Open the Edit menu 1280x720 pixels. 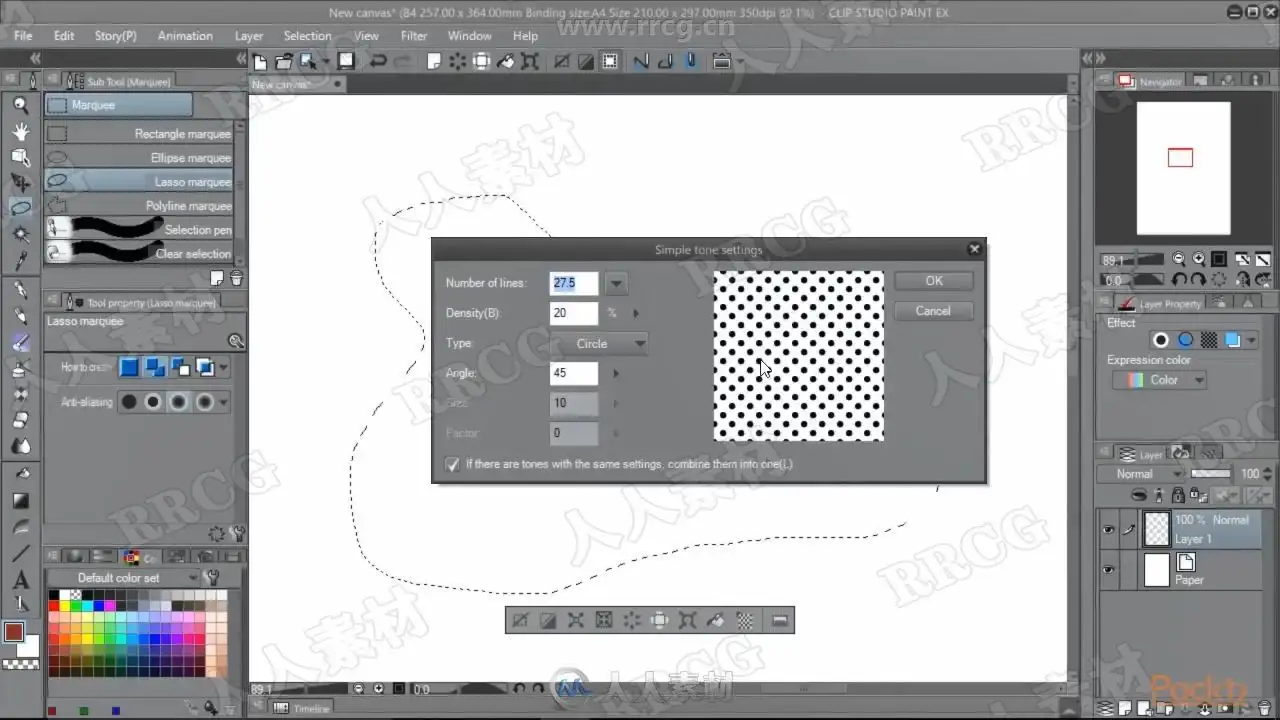[64, 36]
